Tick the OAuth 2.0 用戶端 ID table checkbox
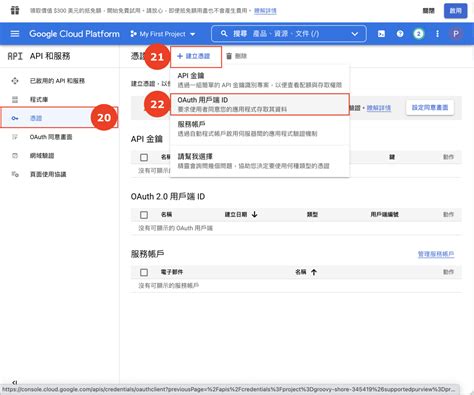474x395 pixels. click(144, 215)
